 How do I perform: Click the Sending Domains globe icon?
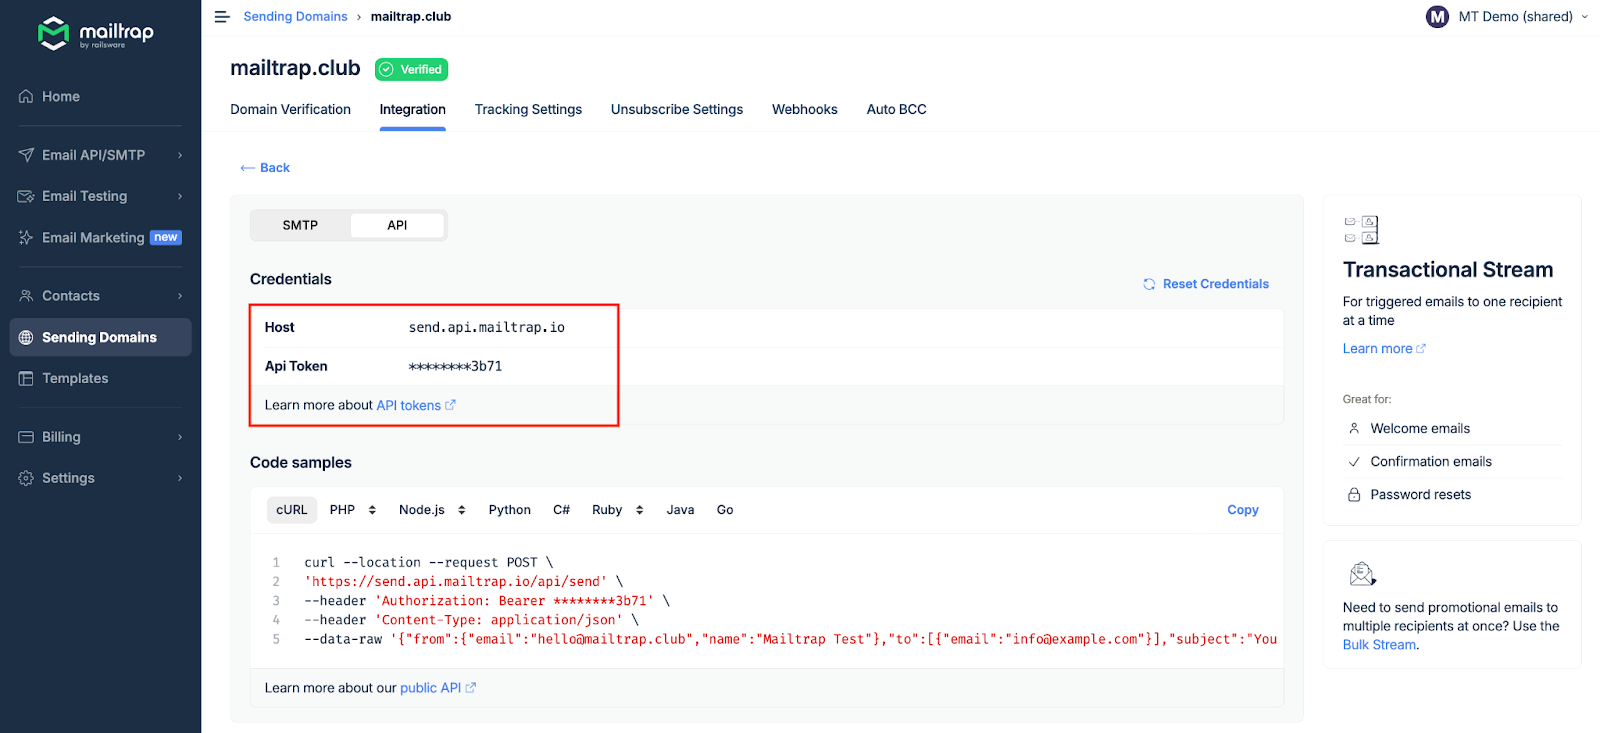(26, 338)
